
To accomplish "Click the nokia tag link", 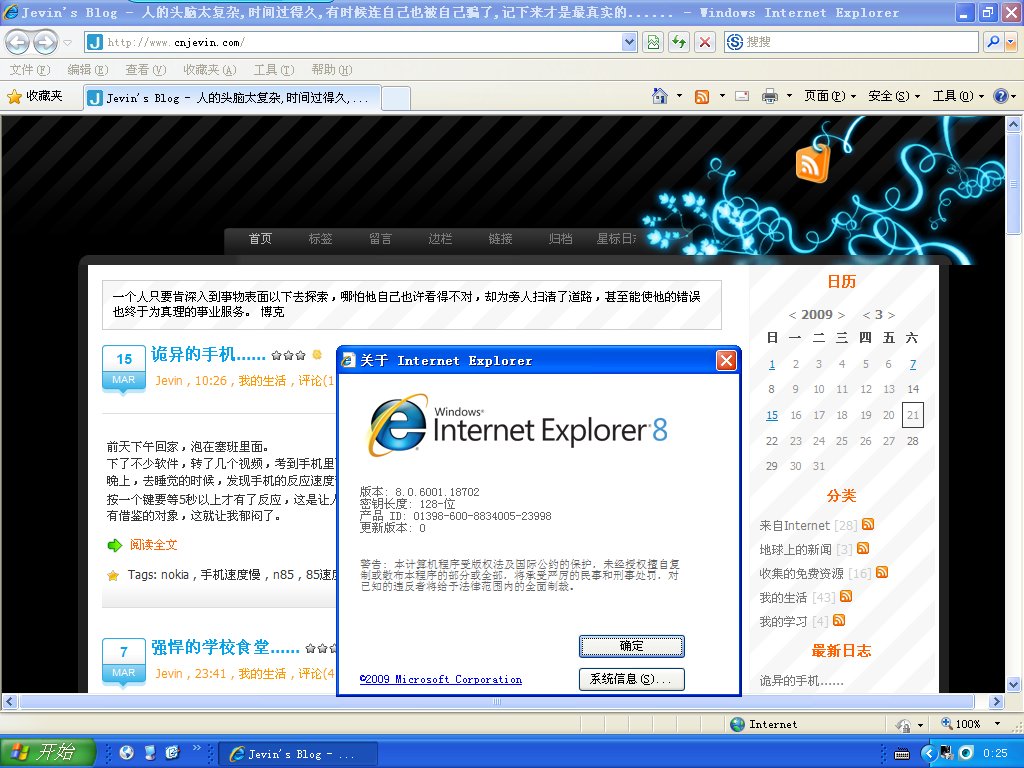I will pyautogui.click(x=175, y=575).
